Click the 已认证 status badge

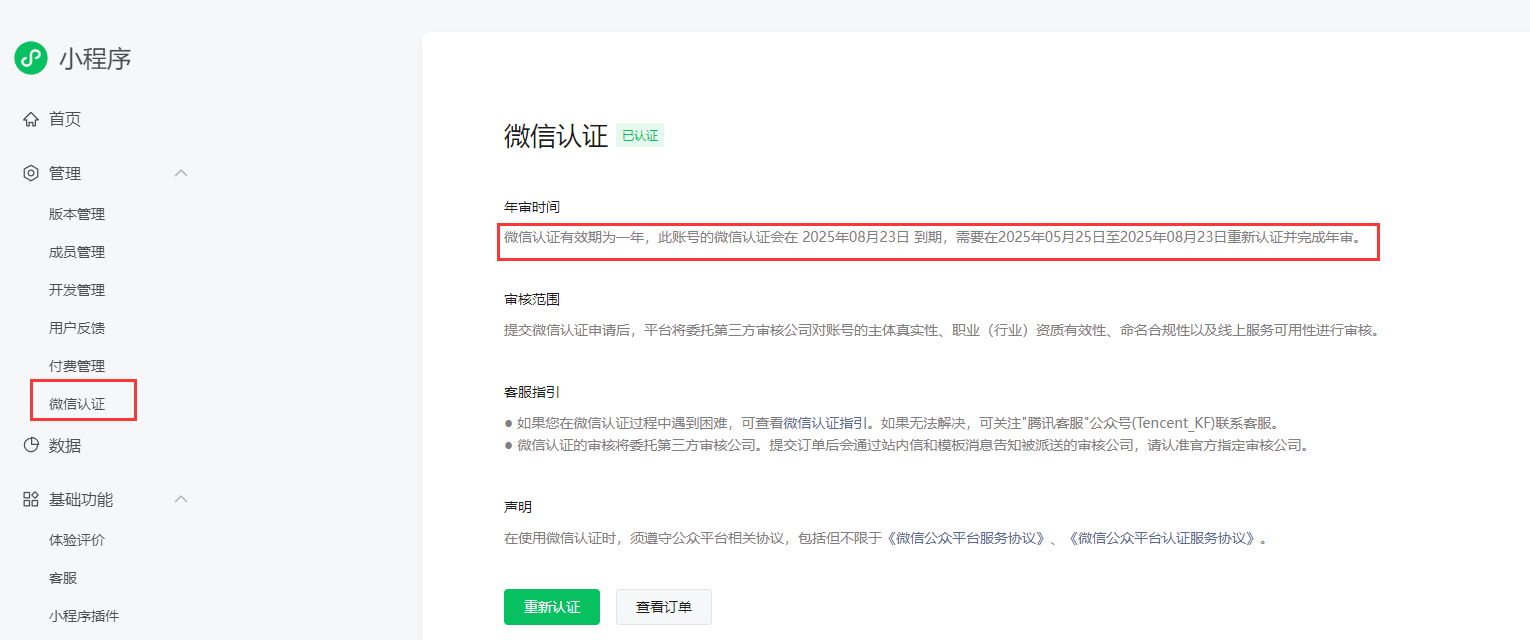[640, 136]
